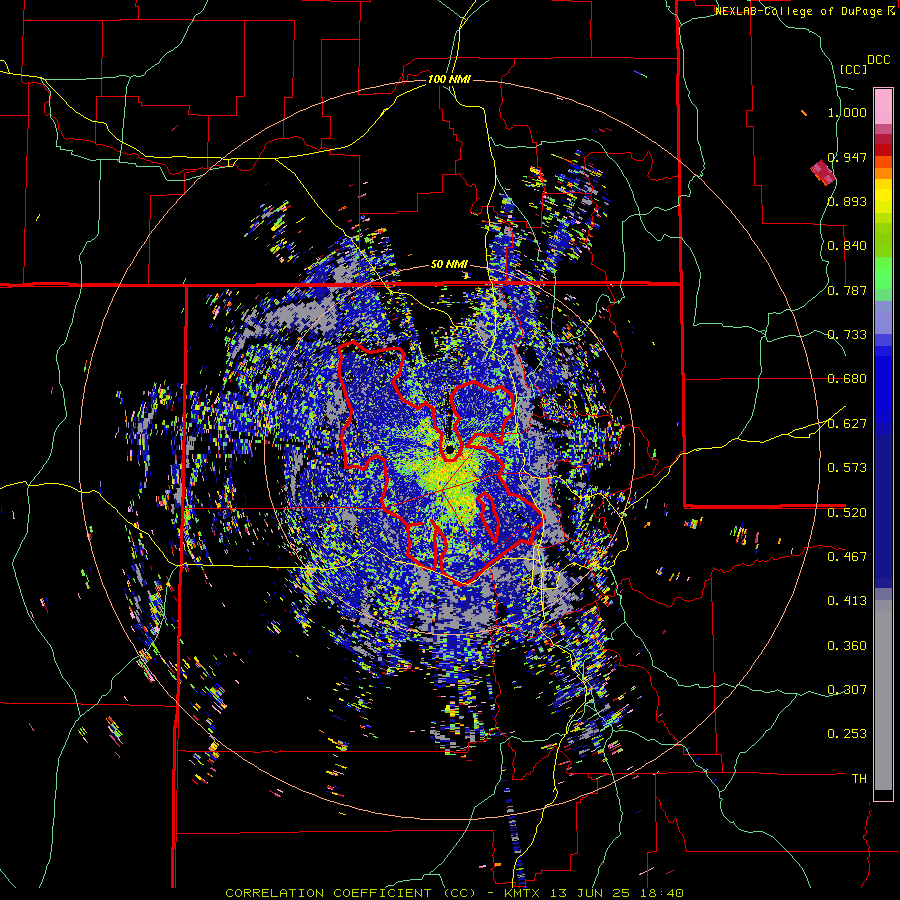The image size is (900, 900).
Task: Click the 13 JUN 25 date in the caption
Action: pos(590,893)
